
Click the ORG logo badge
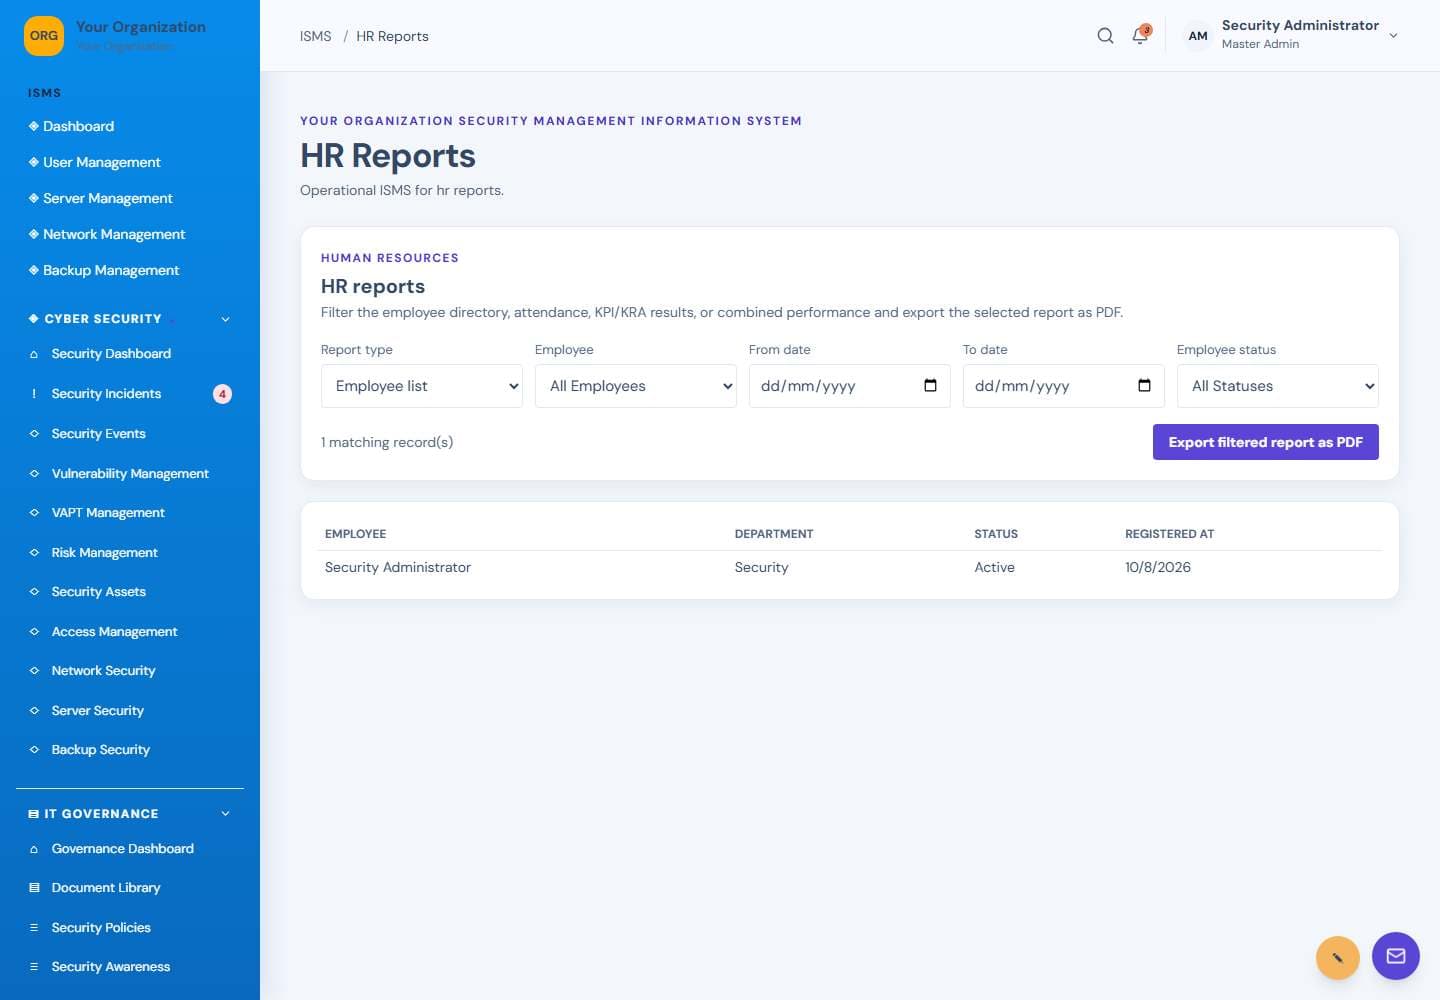(x=44, y=36)
